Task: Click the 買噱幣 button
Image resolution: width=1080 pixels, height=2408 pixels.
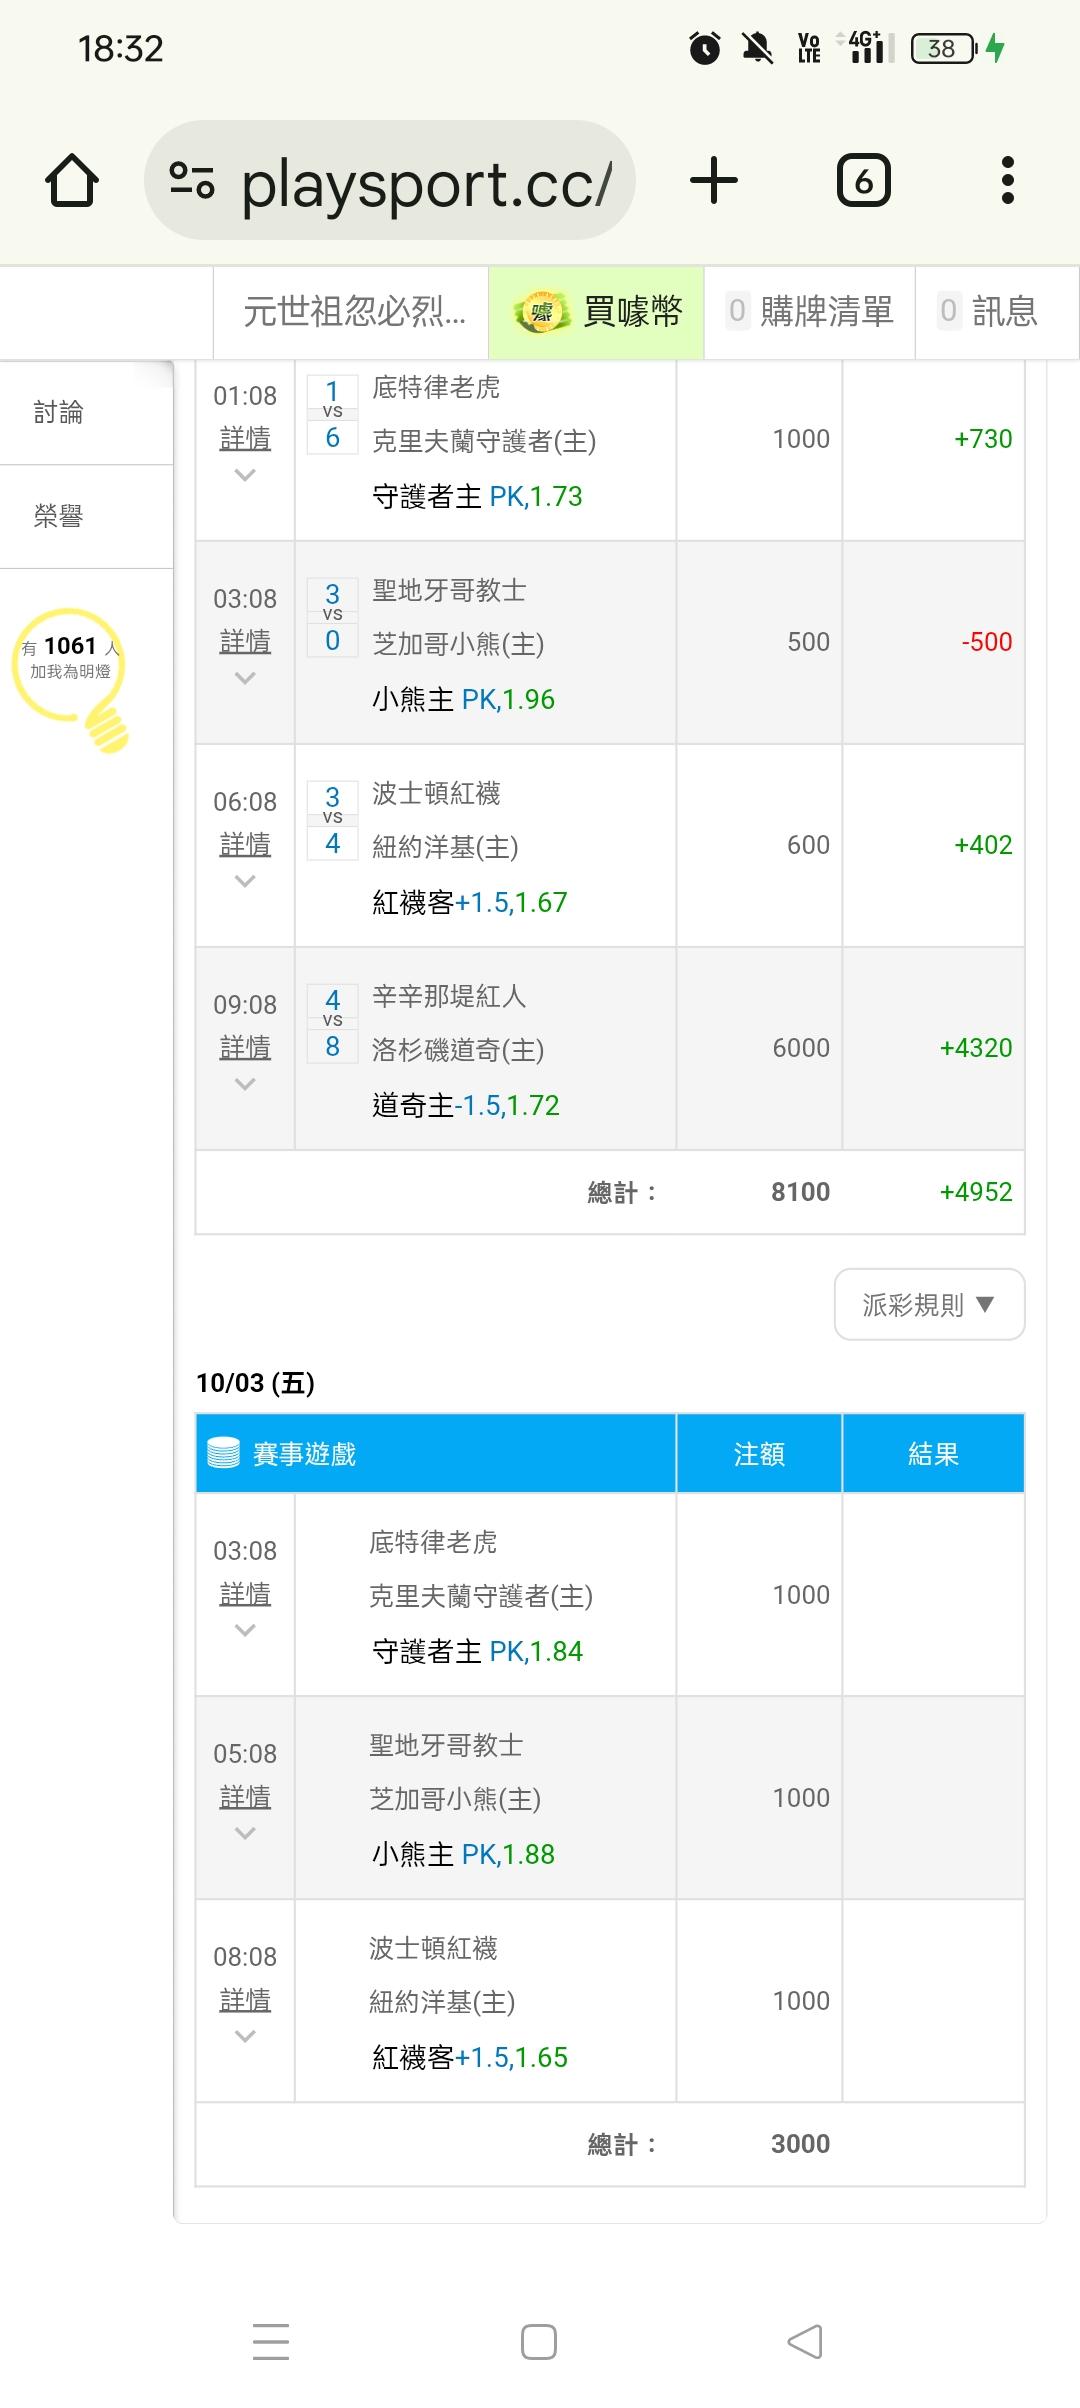Action: pos(597,312)
